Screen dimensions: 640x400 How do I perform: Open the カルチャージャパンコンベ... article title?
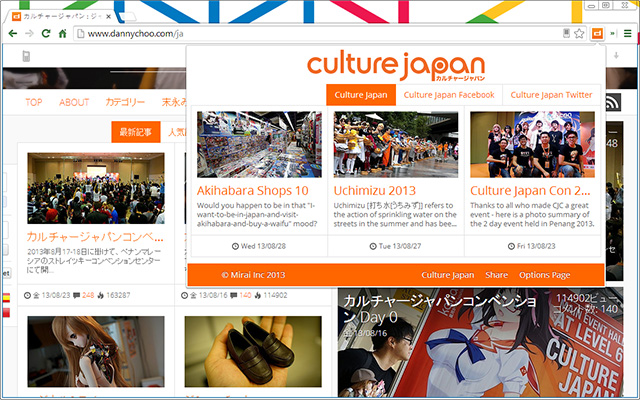coord(95,237)
